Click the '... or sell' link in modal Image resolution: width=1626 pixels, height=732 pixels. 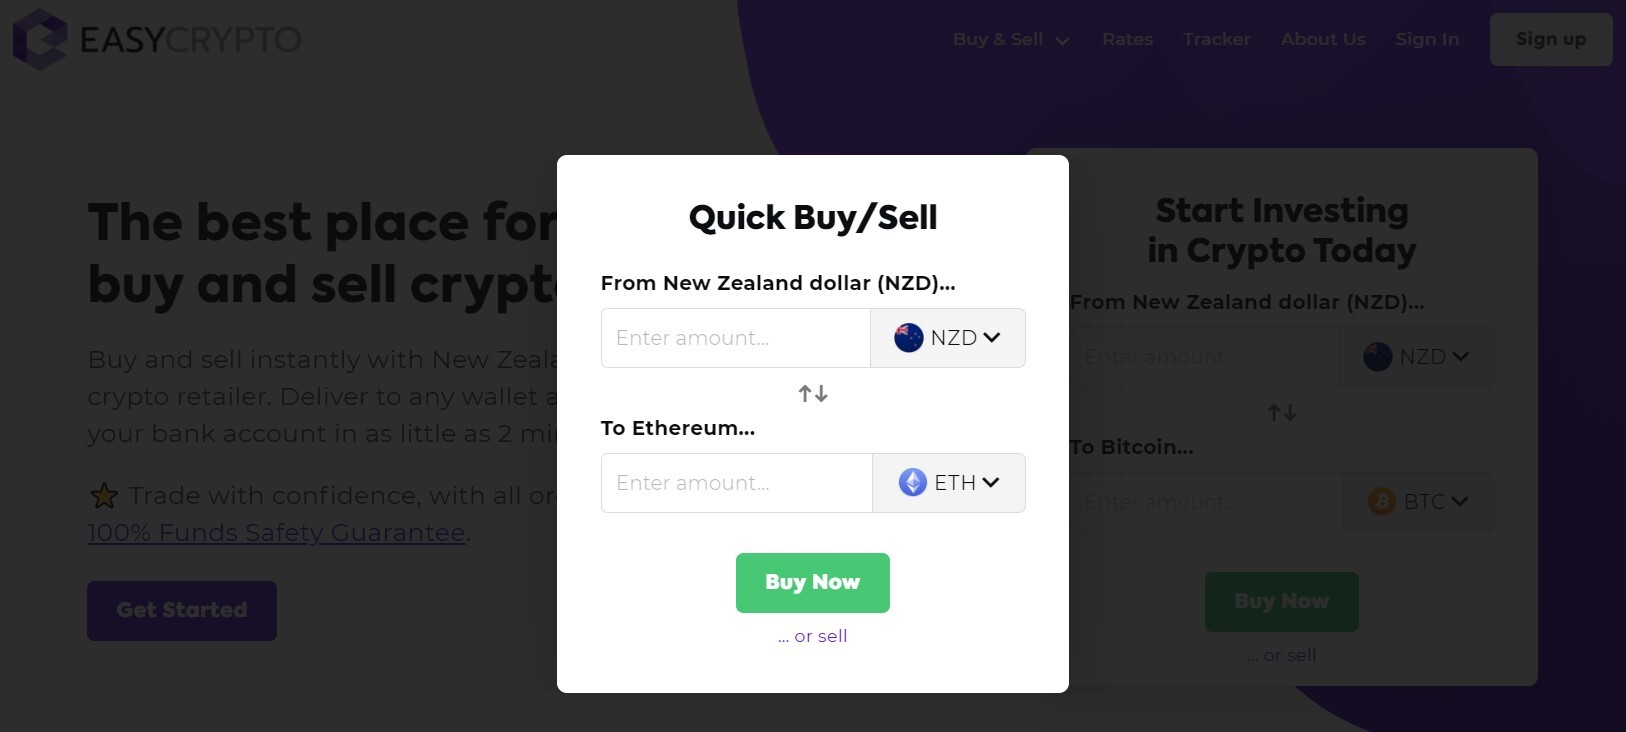pyautogui.click(x=813, y=636)
